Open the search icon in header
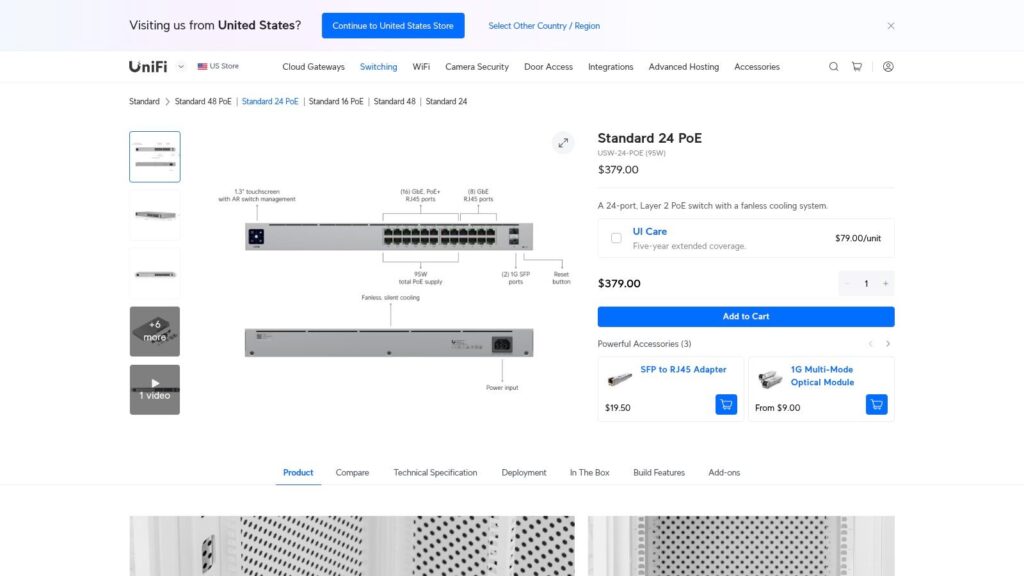Viewport: 1024px width, 576px height. coord(833,67)
